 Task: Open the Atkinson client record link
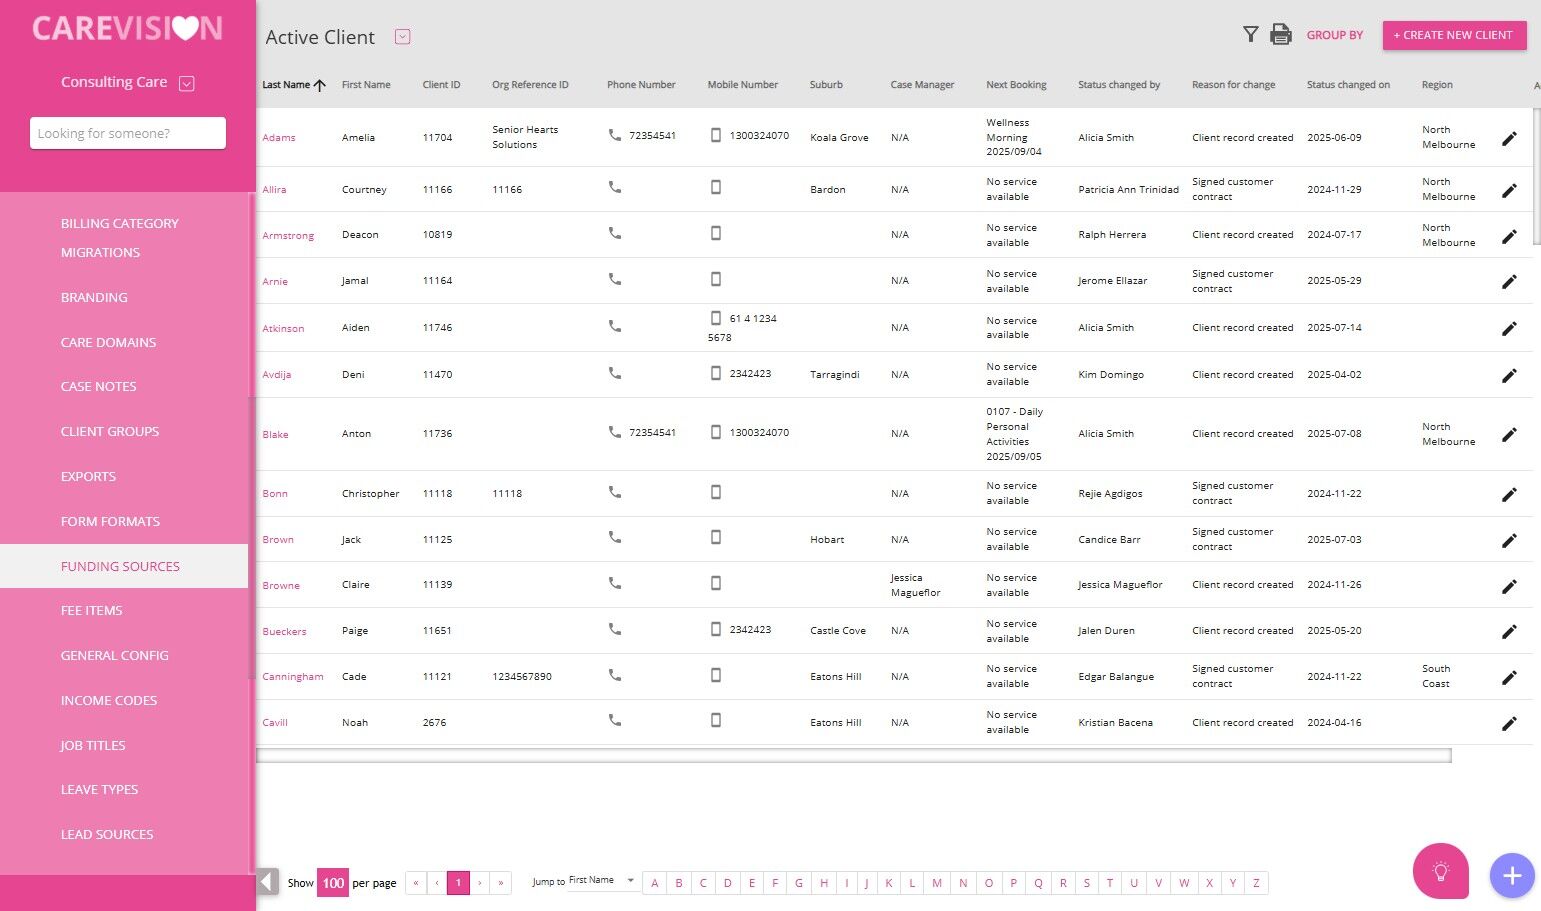point(283,329)
